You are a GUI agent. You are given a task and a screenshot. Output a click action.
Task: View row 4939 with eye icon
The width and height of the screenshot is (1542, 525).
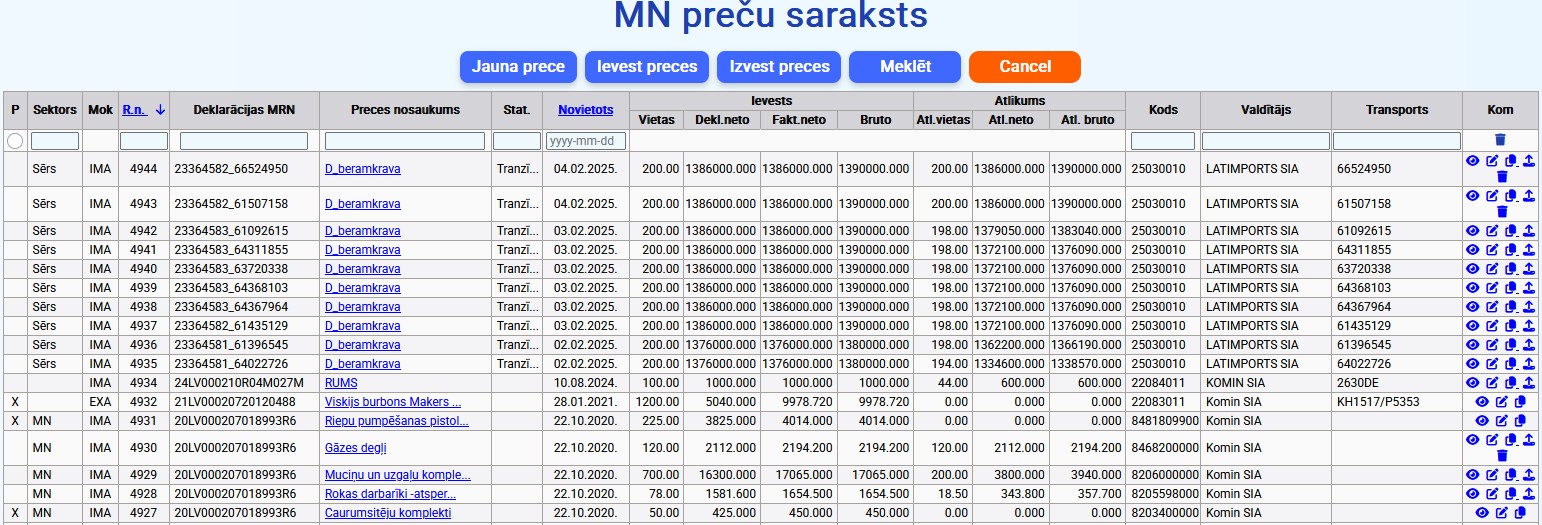point(1472,288)
